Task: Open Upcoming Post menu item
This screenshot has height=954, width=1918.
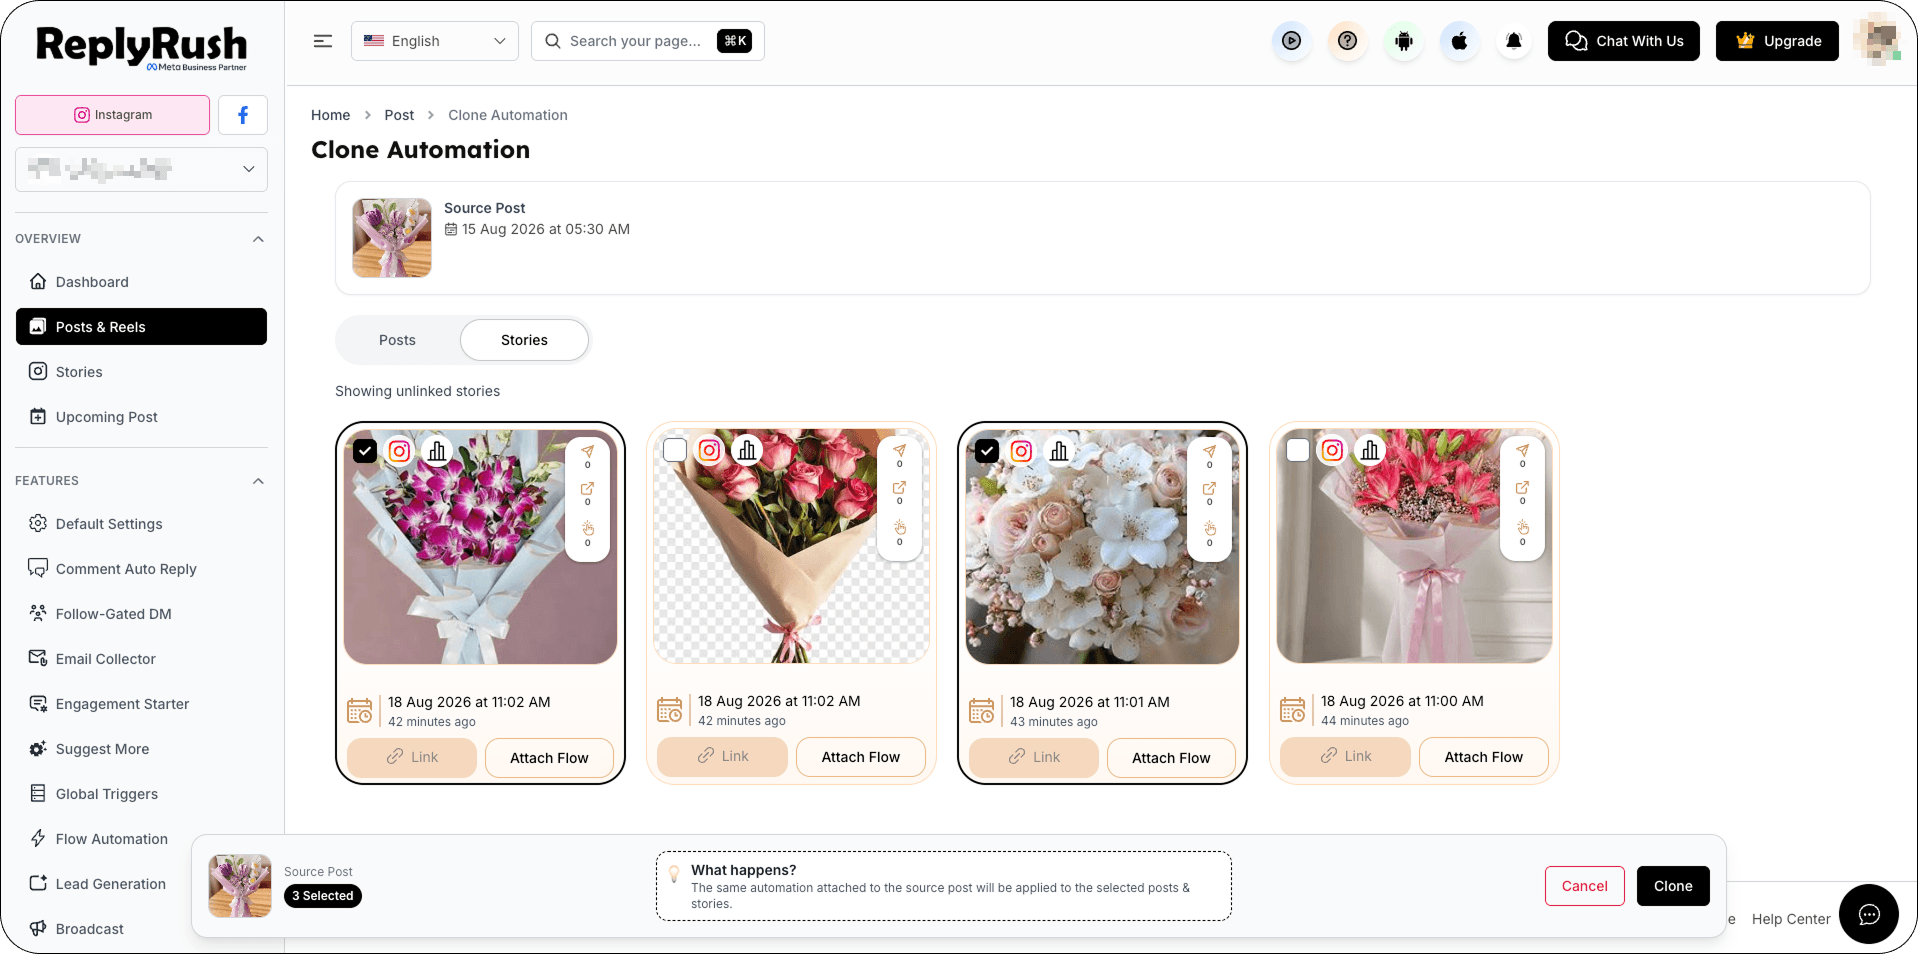Action: coord(141,417)
